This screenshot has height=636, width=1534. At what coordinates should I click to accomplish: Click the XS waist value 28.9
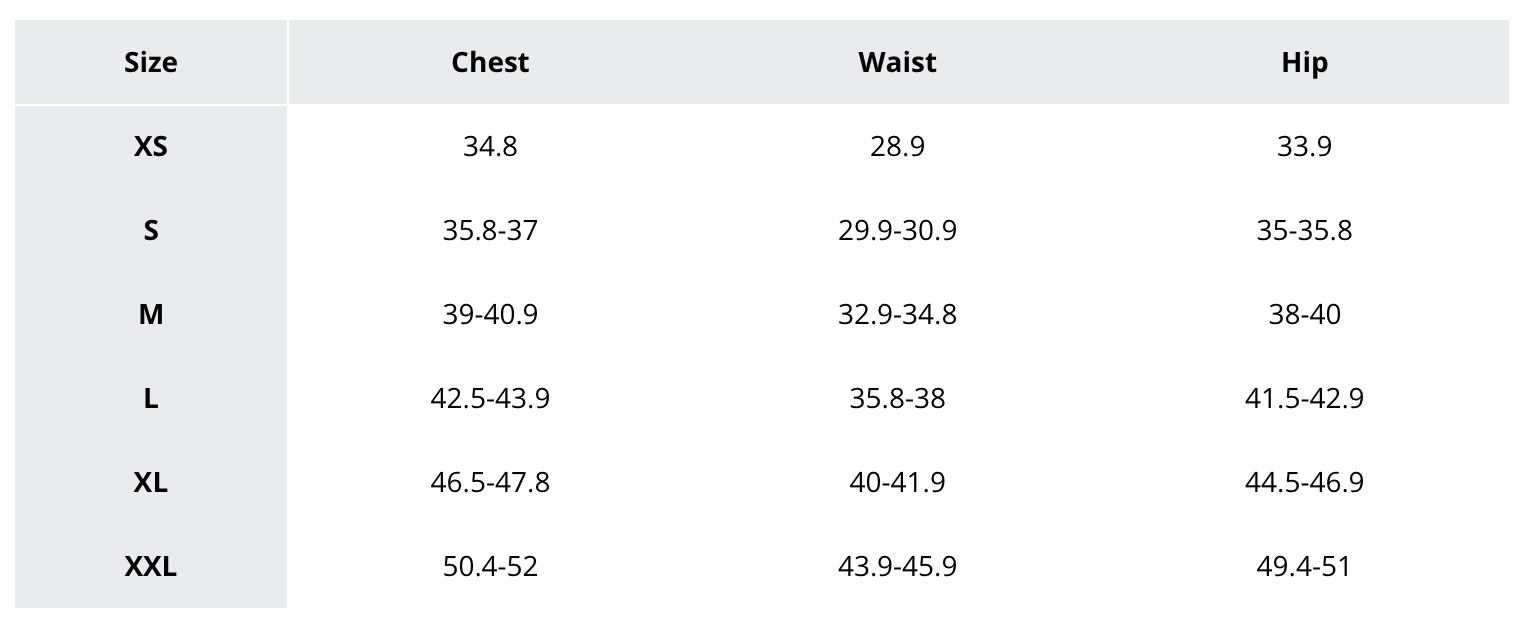tap(897, 147)
